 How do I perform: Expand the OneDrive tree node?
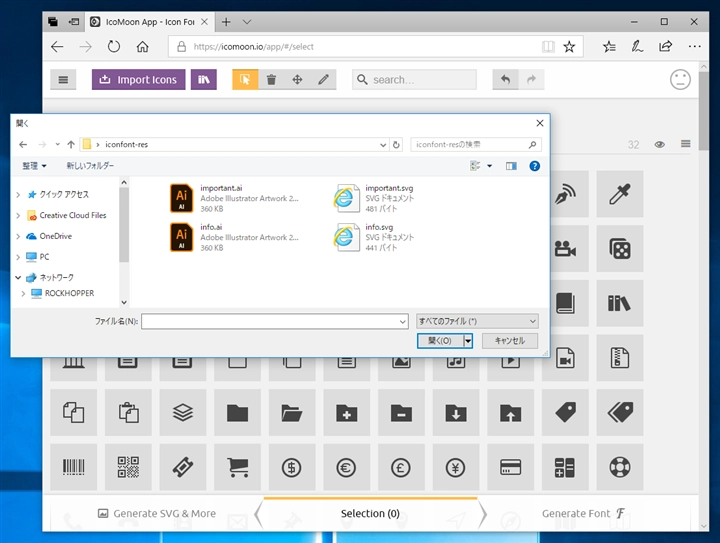pyautogui.click(x=18, y=236)
